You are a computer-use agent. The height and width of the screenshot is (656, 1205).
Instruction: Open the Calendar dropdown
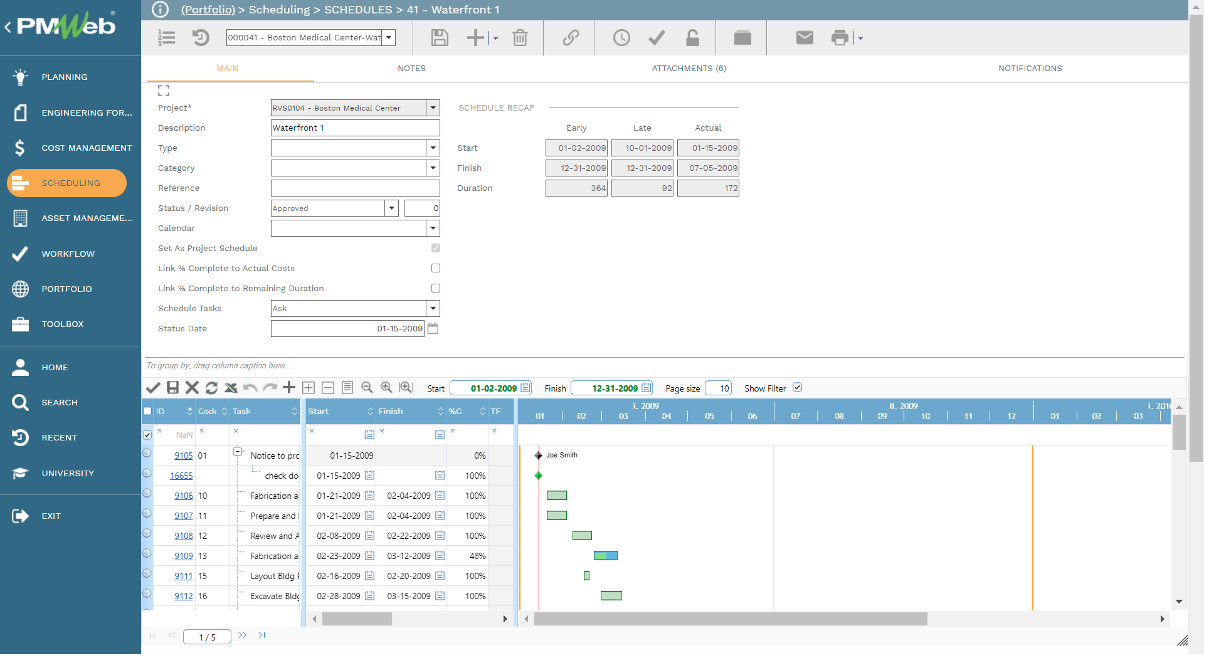coord(433,228)
